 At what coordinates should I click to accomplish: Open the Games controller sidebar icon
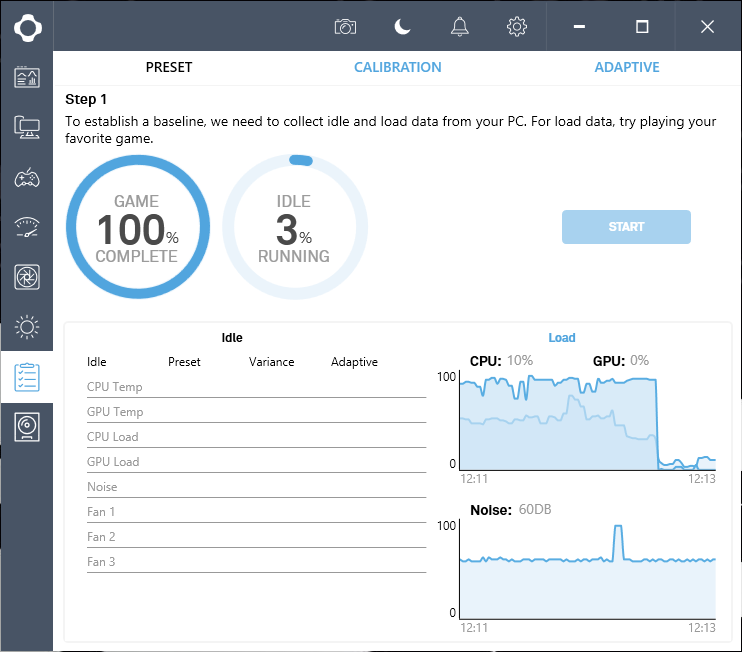(x=27, y=178)
